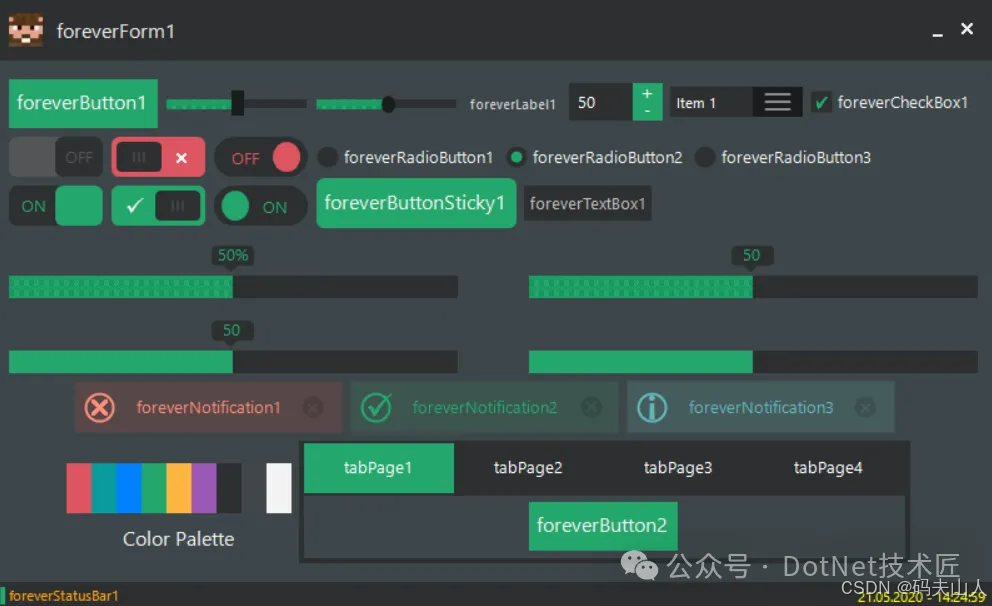
Task: Click inside foreverTextBox1 field
Action: click(x=587, y=204)
